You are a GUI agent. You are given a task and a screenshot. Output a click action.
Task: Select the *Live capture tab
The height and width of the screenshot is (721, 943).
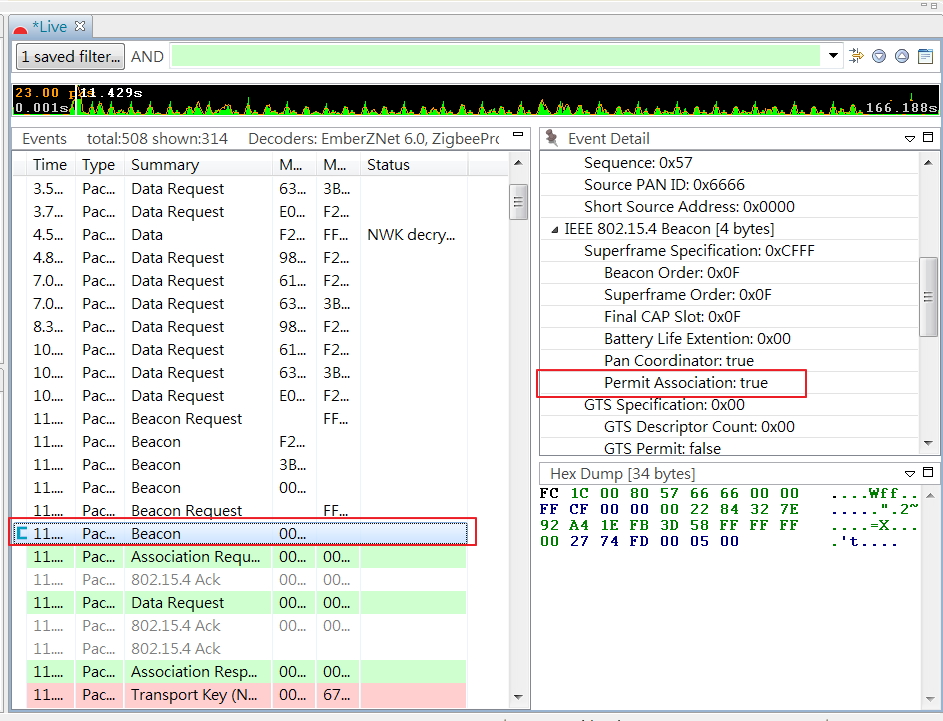point(48,26)
